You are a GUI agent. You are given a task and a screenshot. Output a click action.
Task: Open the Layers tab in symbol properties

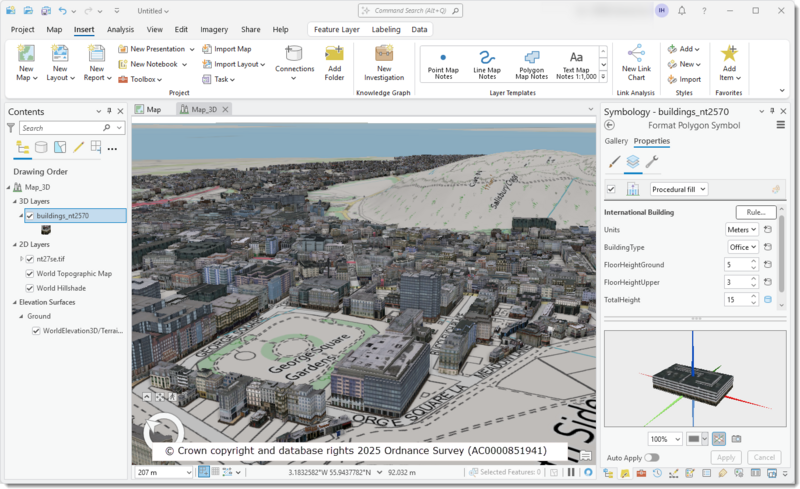[633, 162]
